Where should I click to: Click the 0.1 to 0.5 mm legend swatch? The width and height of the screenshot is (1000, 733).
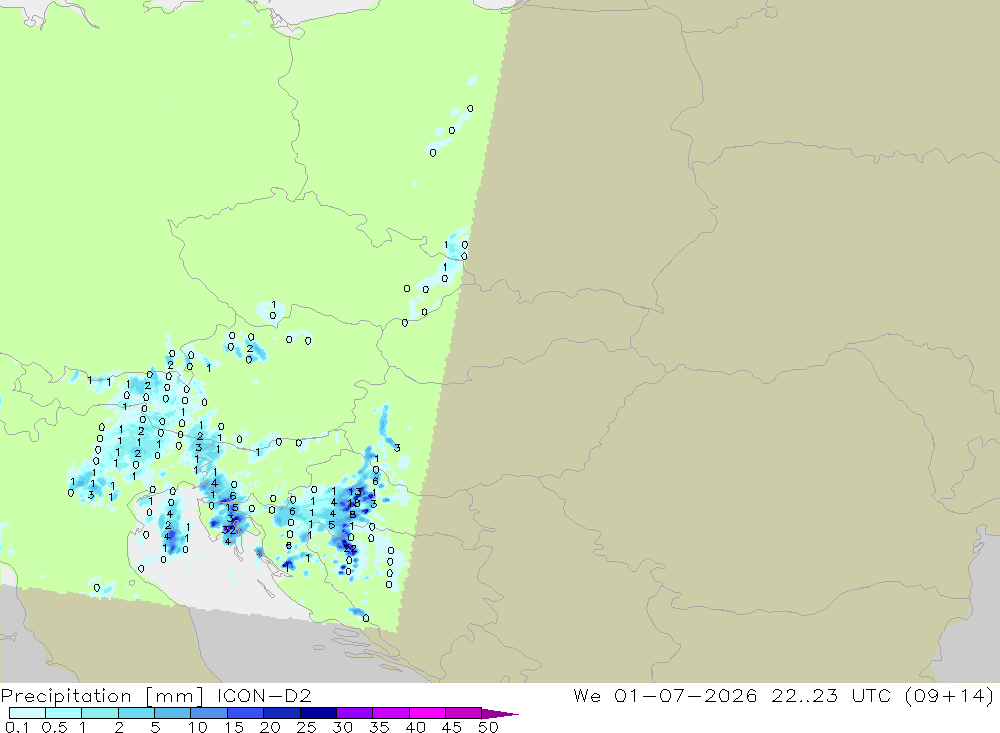coord(27,713)
